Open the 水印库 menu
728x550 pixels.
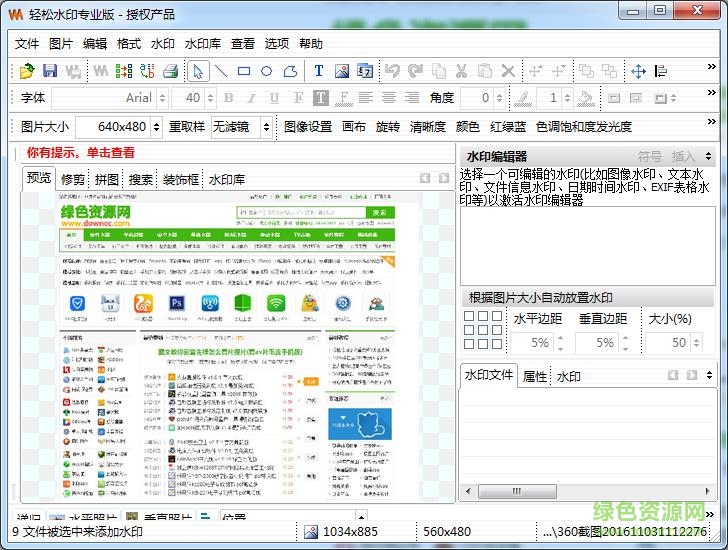coord(202,44)
